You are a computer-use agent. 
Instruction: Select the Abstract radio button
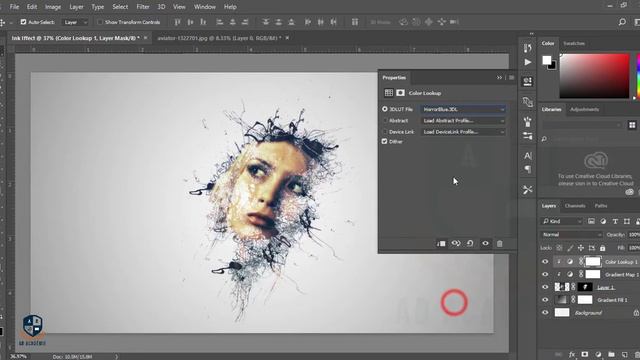click(384, 121)
